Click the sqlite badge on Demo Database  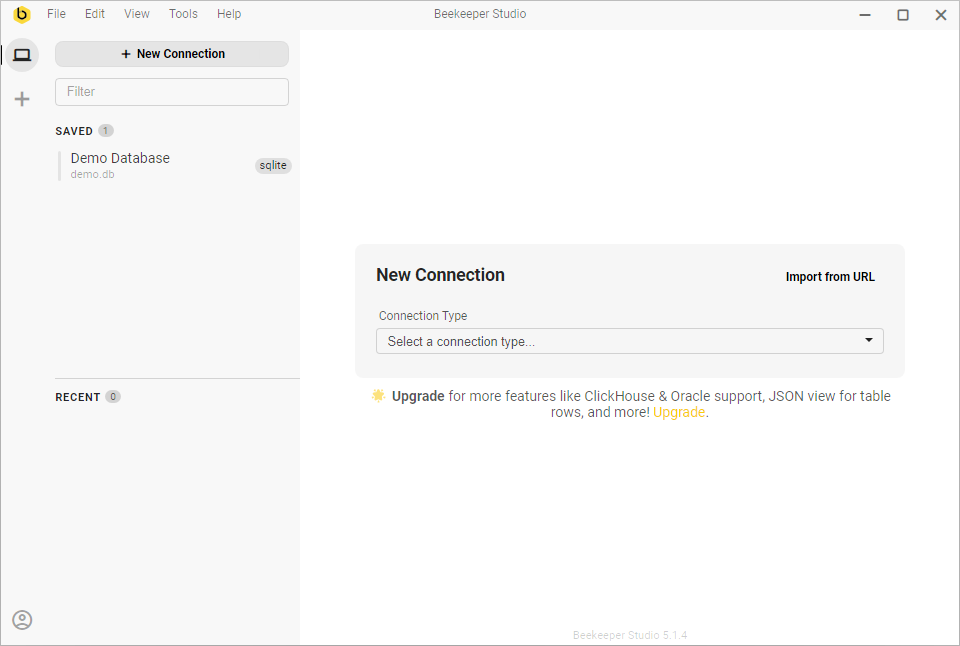[x=273, y=165]
